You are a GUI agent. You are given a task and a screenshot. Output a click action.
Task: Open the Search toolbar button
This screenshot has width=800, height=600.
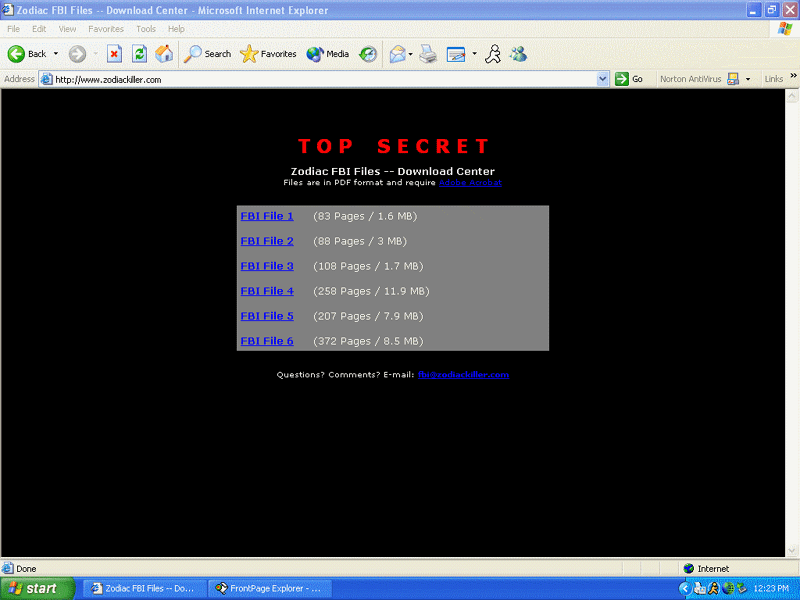(207, 54)
